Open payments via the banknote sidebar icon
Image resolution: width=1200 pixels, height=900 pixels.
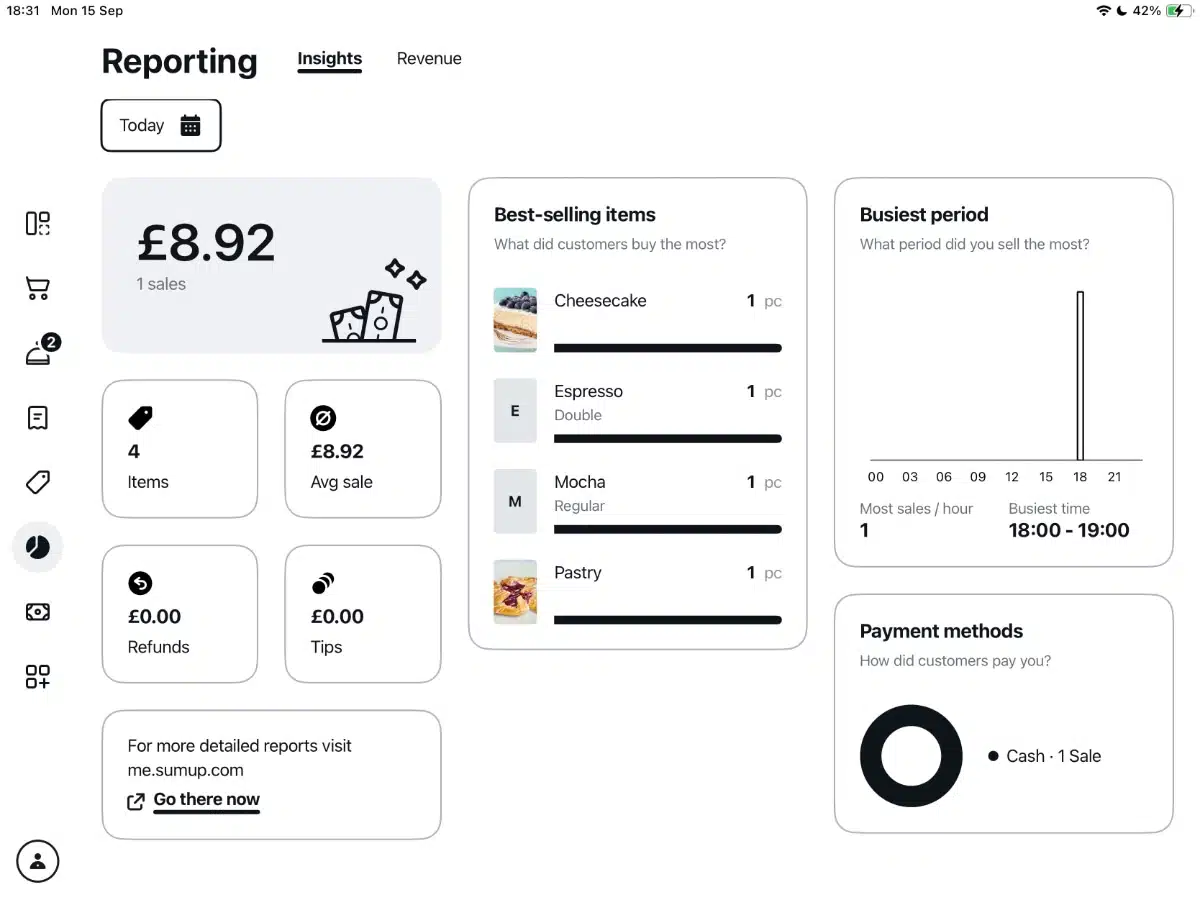(x=37, y=612)
